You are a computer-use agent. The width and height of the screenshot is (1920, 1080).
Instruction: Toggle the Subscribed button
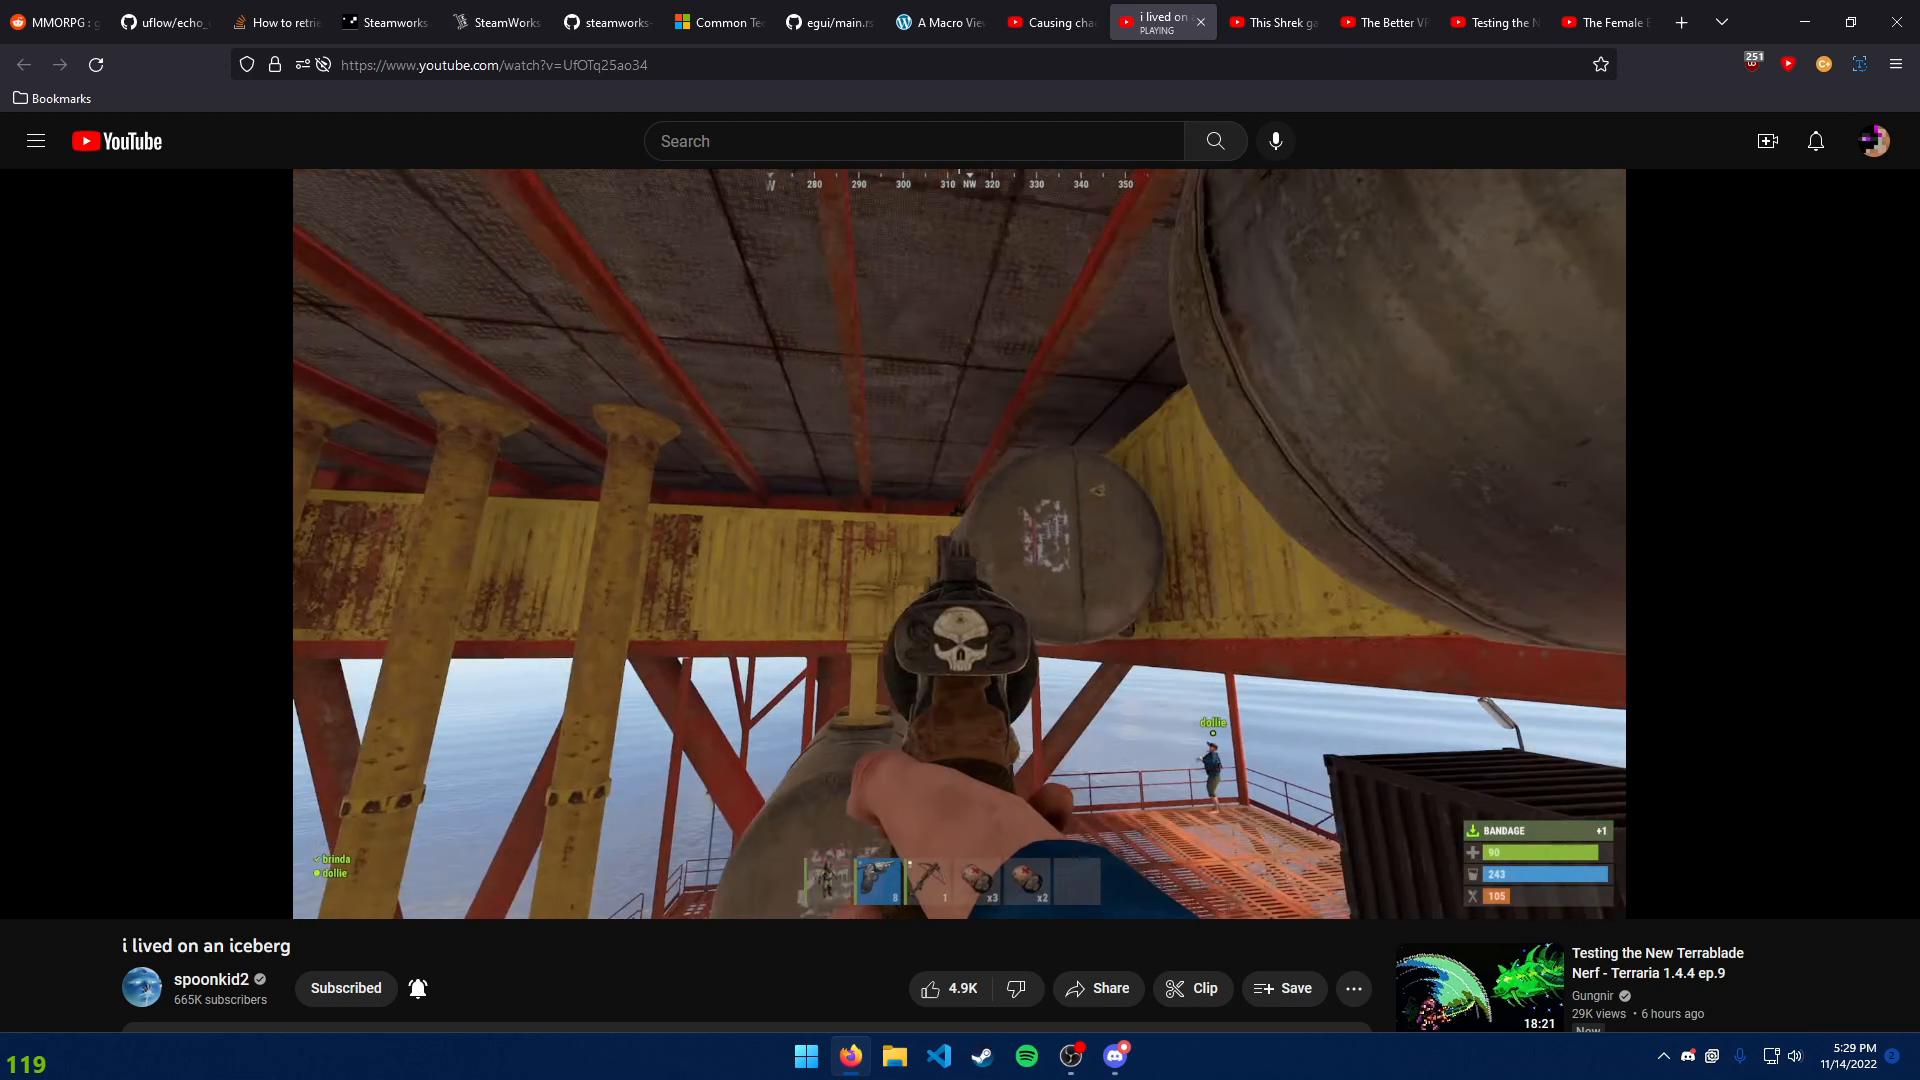click(346, 988)
